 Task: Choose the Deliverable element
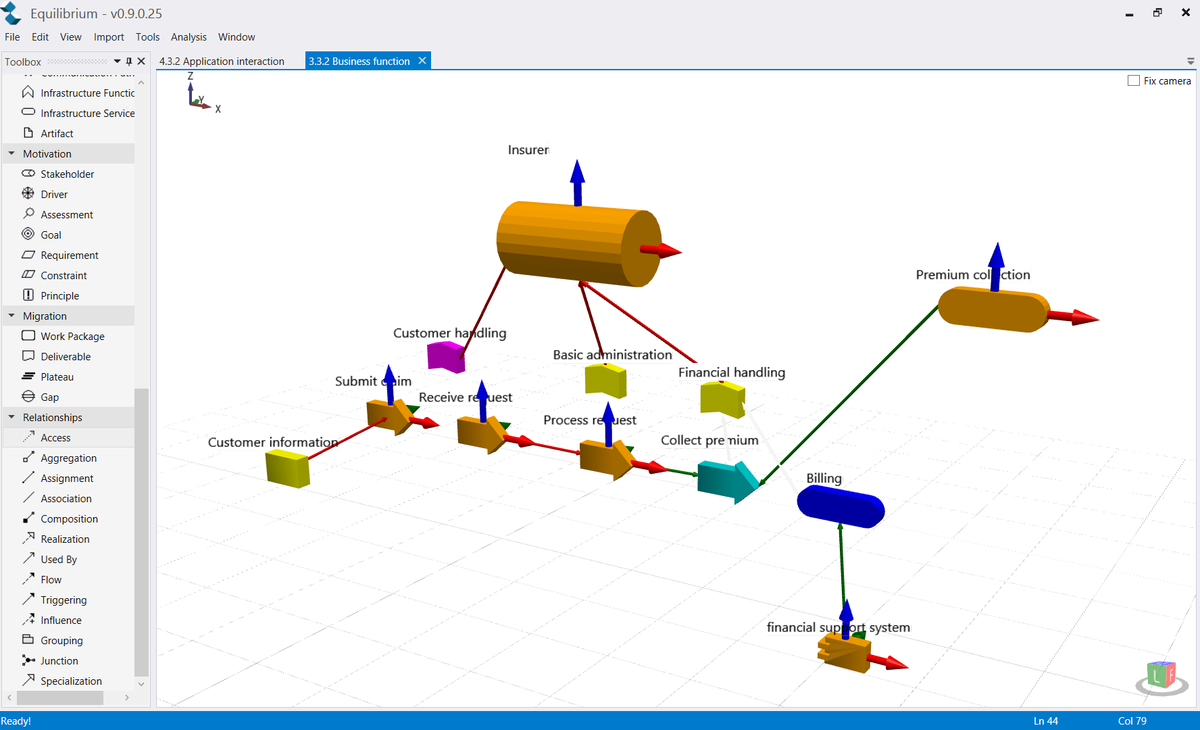56,357
